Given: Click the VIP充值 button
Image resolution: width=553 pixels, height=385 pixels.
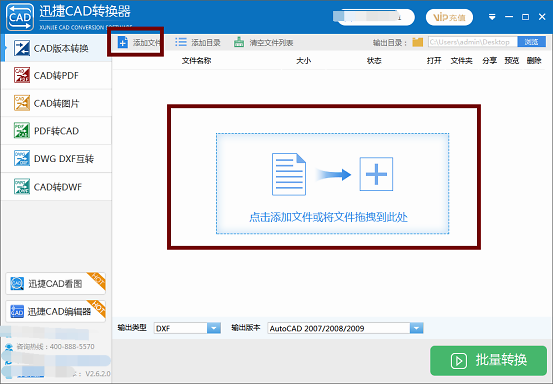Looking at the screenshot, I should coord(449,17).
